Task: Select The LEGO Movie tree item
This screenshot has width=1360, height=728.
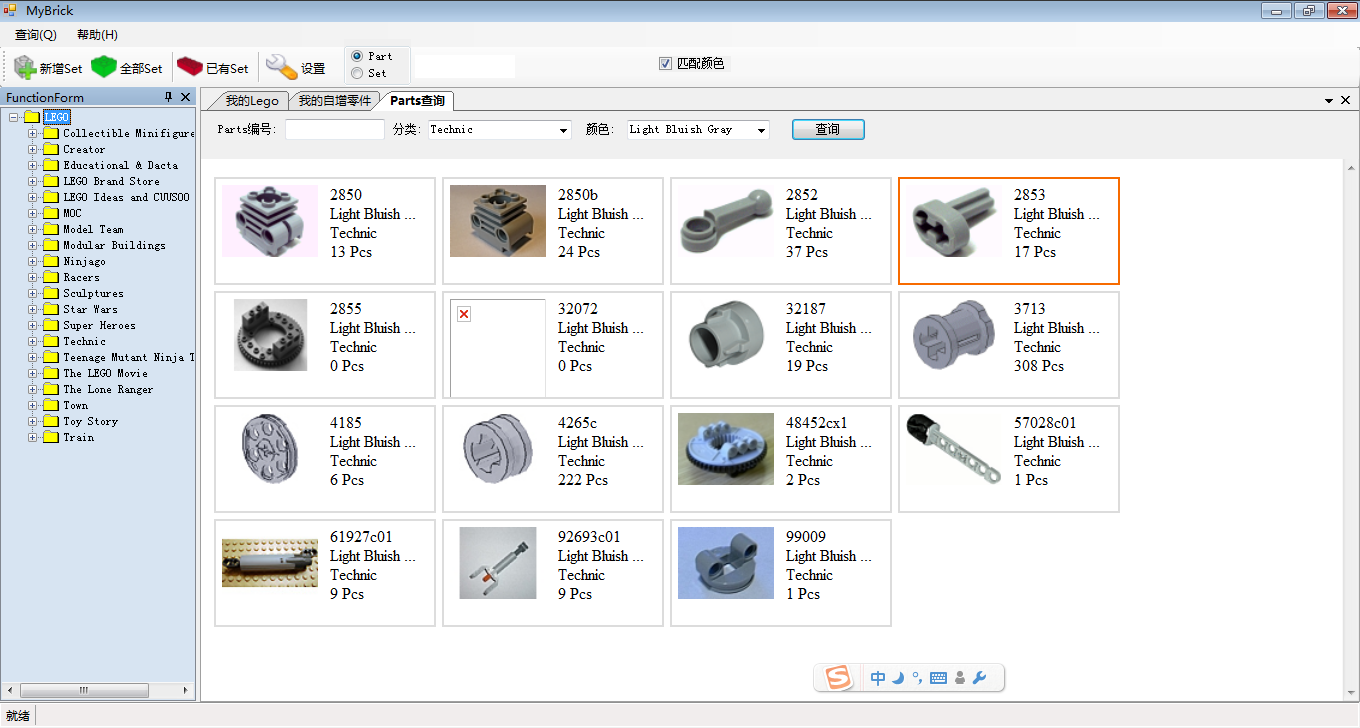Action: tap(106, 373)
